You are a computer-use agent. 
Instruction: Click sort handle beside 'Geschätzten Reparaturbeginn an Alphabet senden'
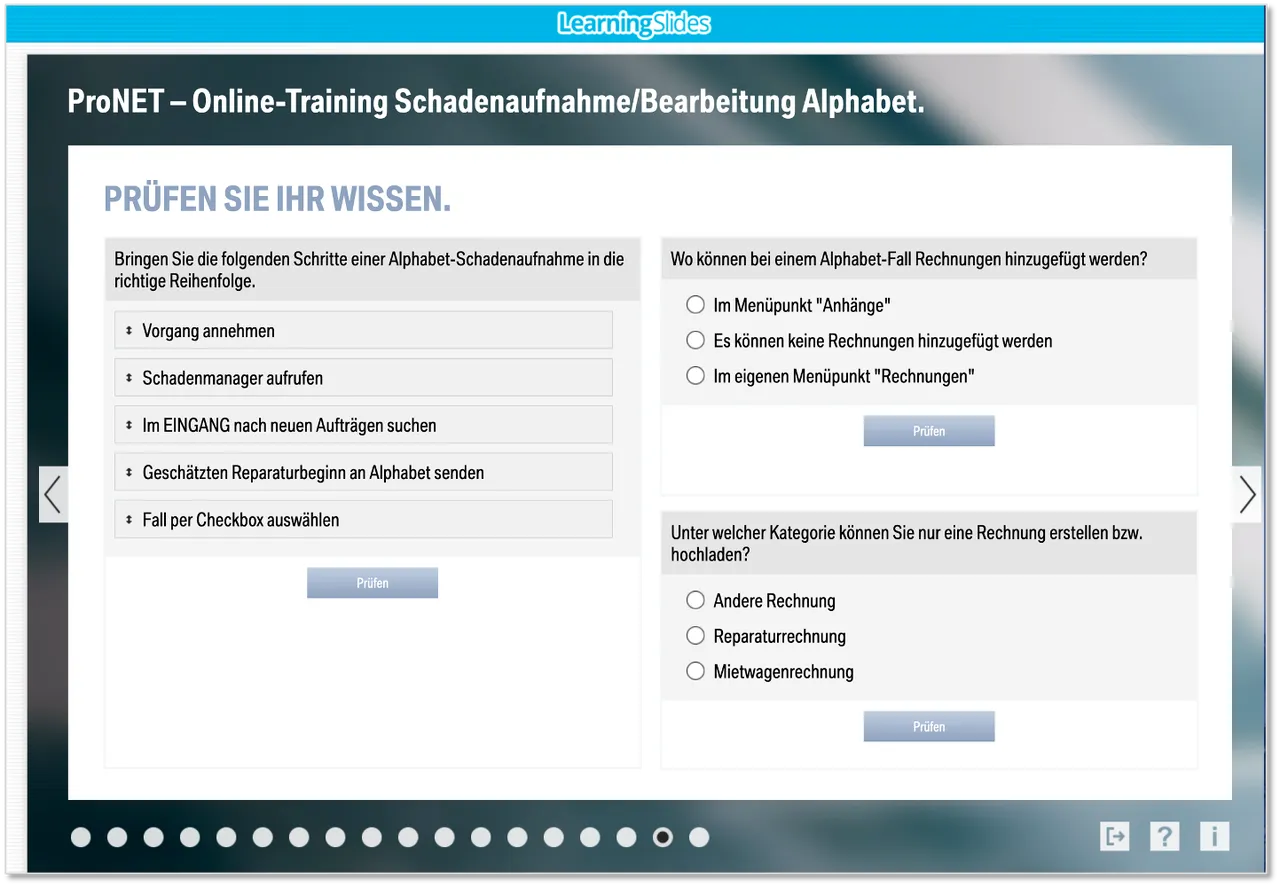pyautogui.click(x=129, y=472)
